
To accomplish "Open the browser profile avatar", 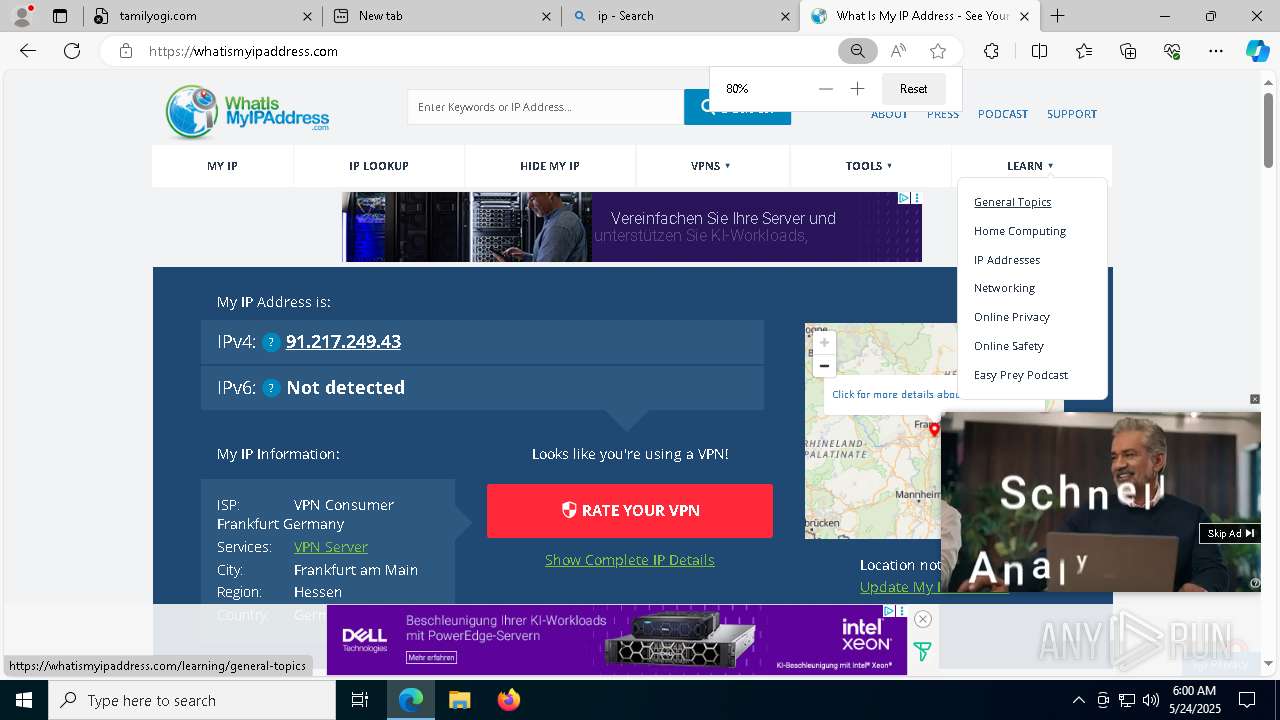I will pos(22,16).
